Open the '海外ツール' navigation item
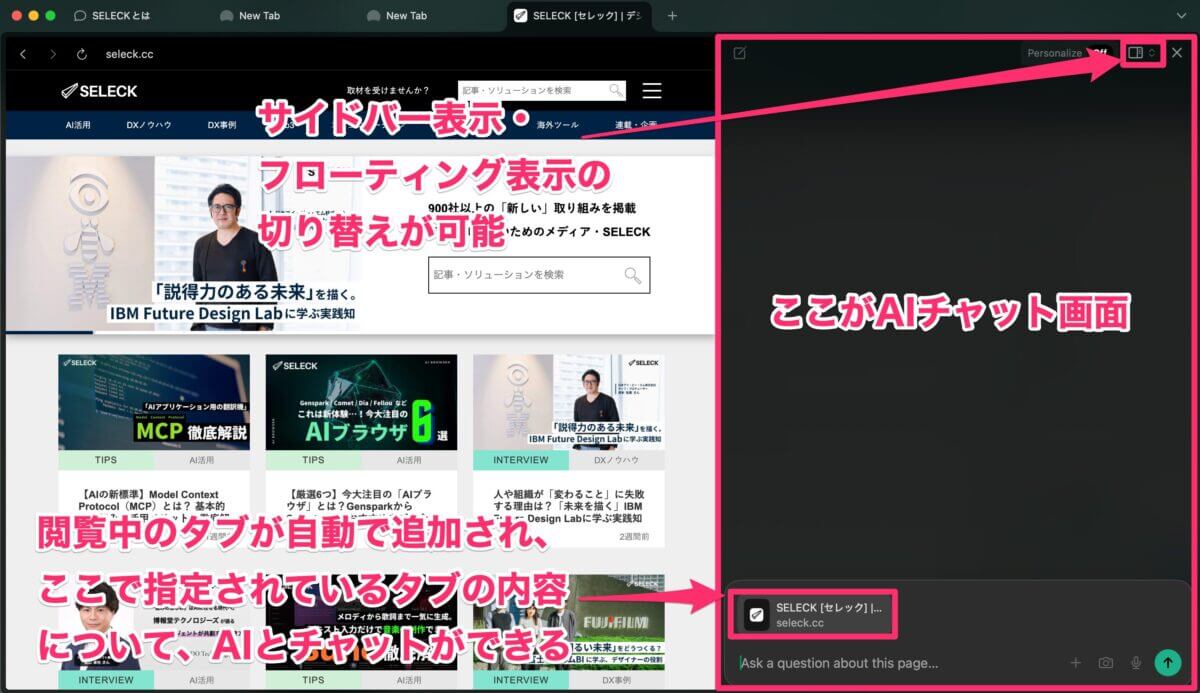This screenshot has height=693, width=1200. (557, 125)
